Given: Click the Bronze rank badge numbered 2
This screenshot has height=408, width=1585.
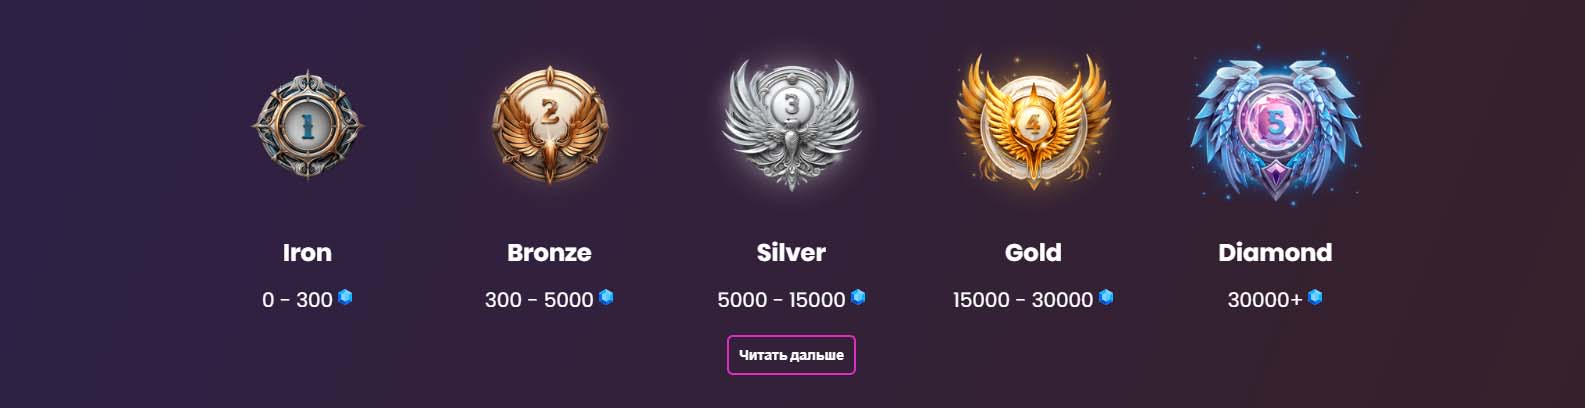Looking at the screenshot, I should click(549, 125).
